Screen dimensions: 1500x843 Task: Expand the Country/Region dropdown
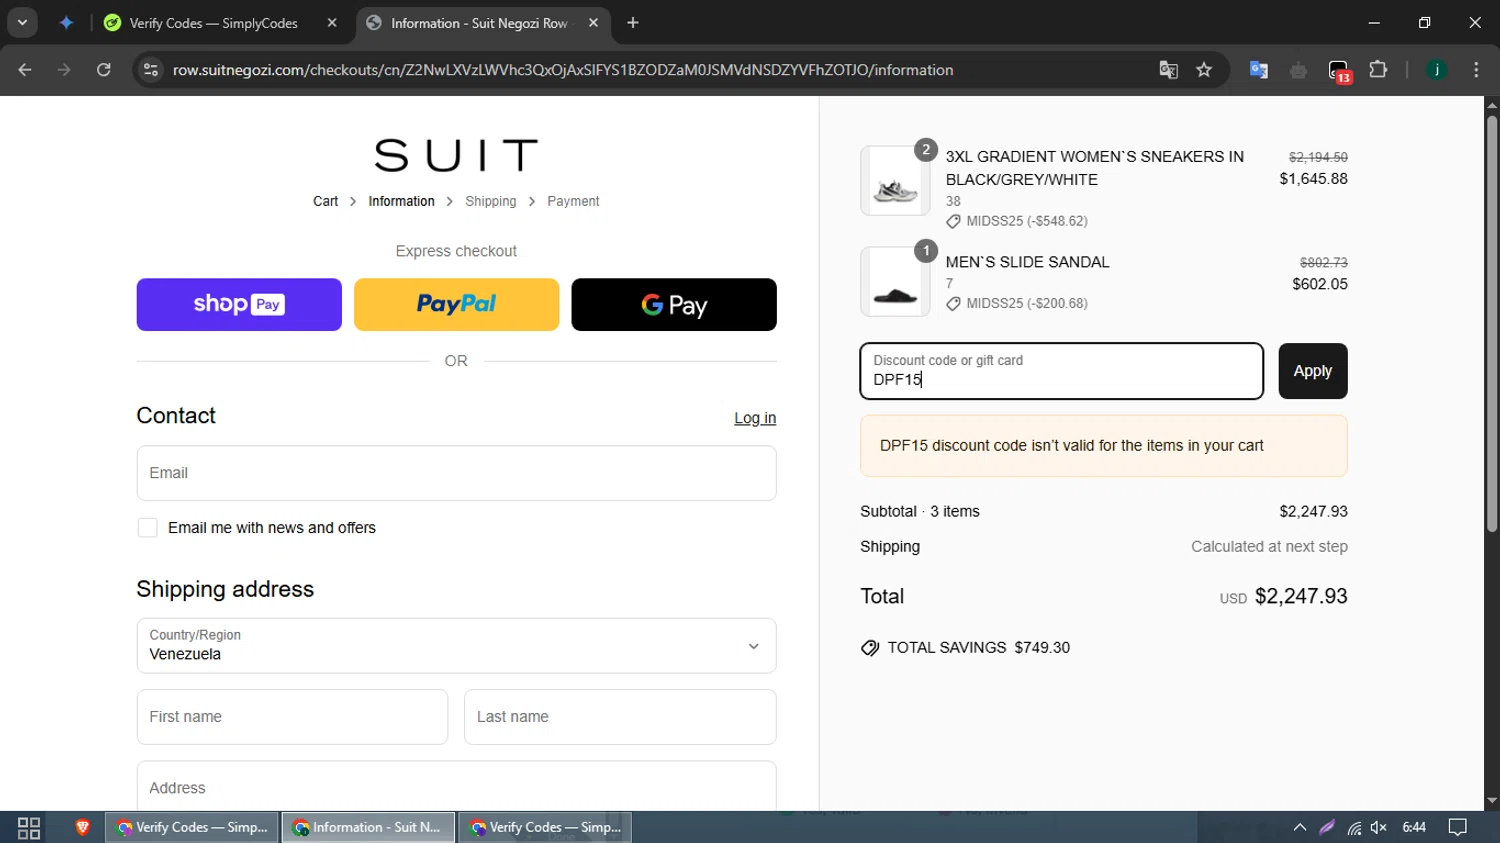(456, 646)
